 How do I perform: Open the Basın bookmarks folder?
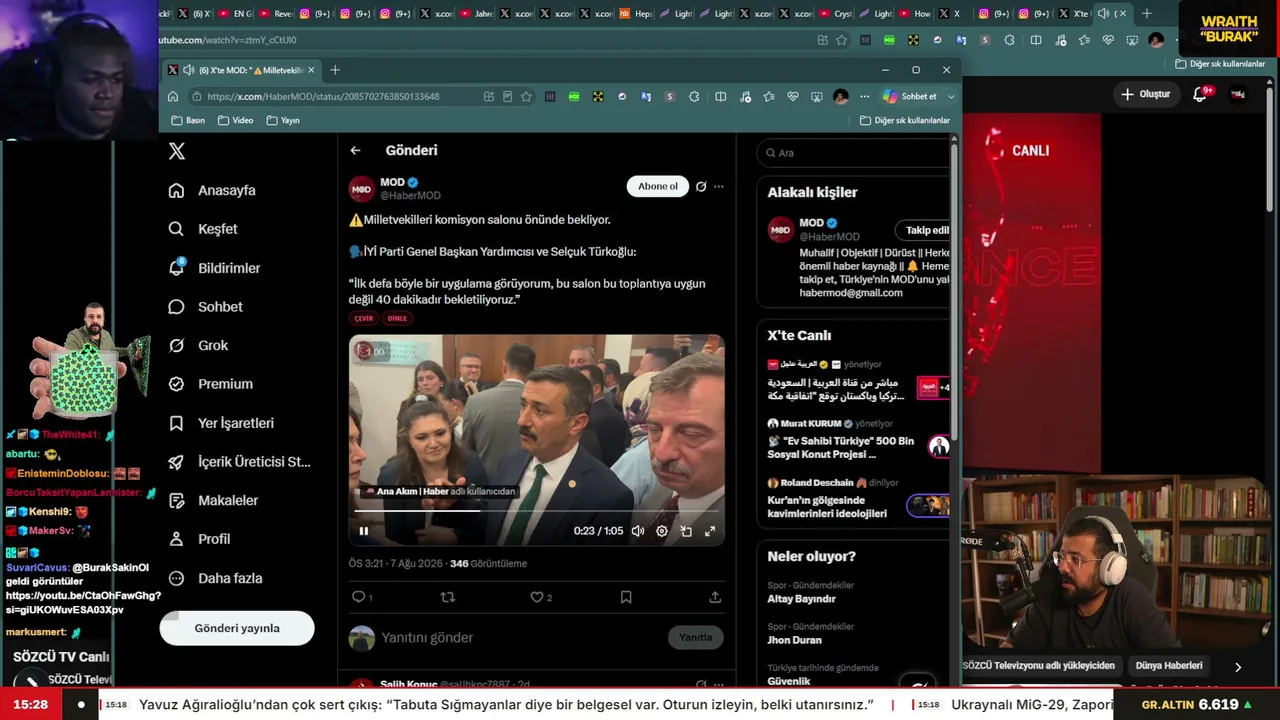click(188, 120)
